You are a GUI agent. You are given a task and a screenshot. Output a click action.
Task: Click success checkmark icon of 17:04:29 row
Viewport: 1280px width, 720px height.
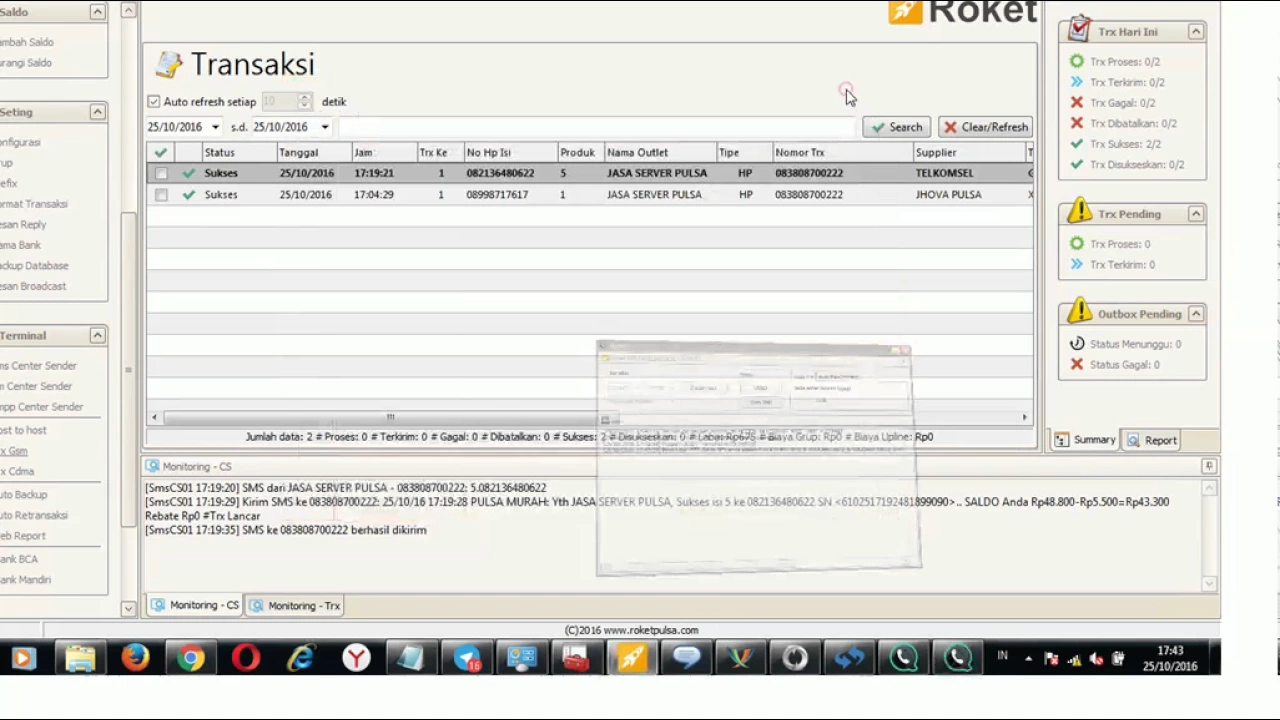pyautogui.click(x=189, y=195)
